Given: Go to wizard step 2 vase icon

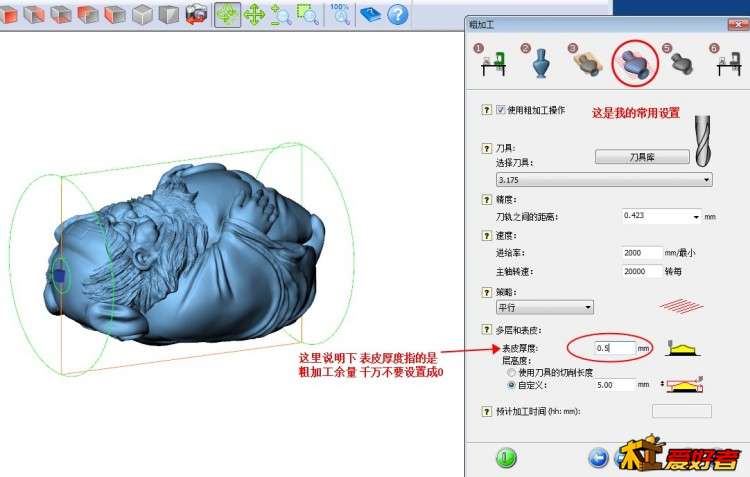Looking at the screenshot, I should coord(540,64).
